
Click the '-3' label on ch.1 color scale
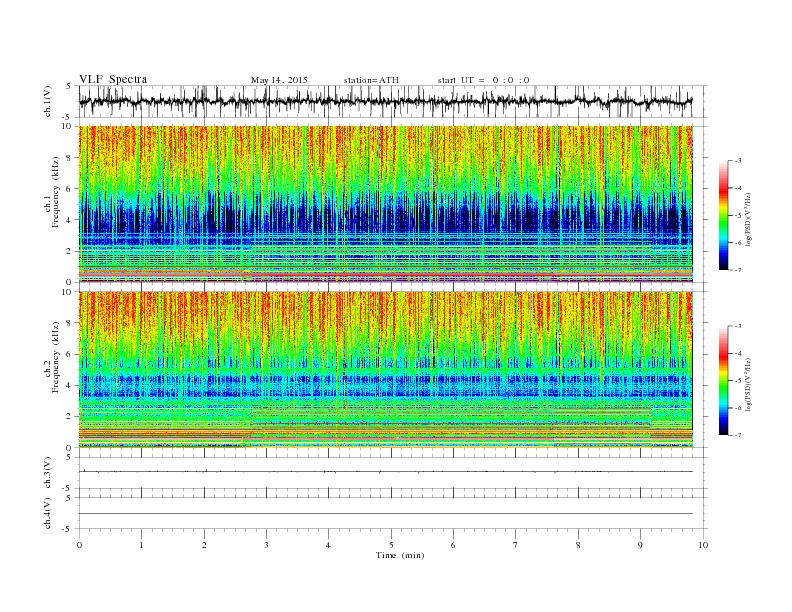coord(738,161)
